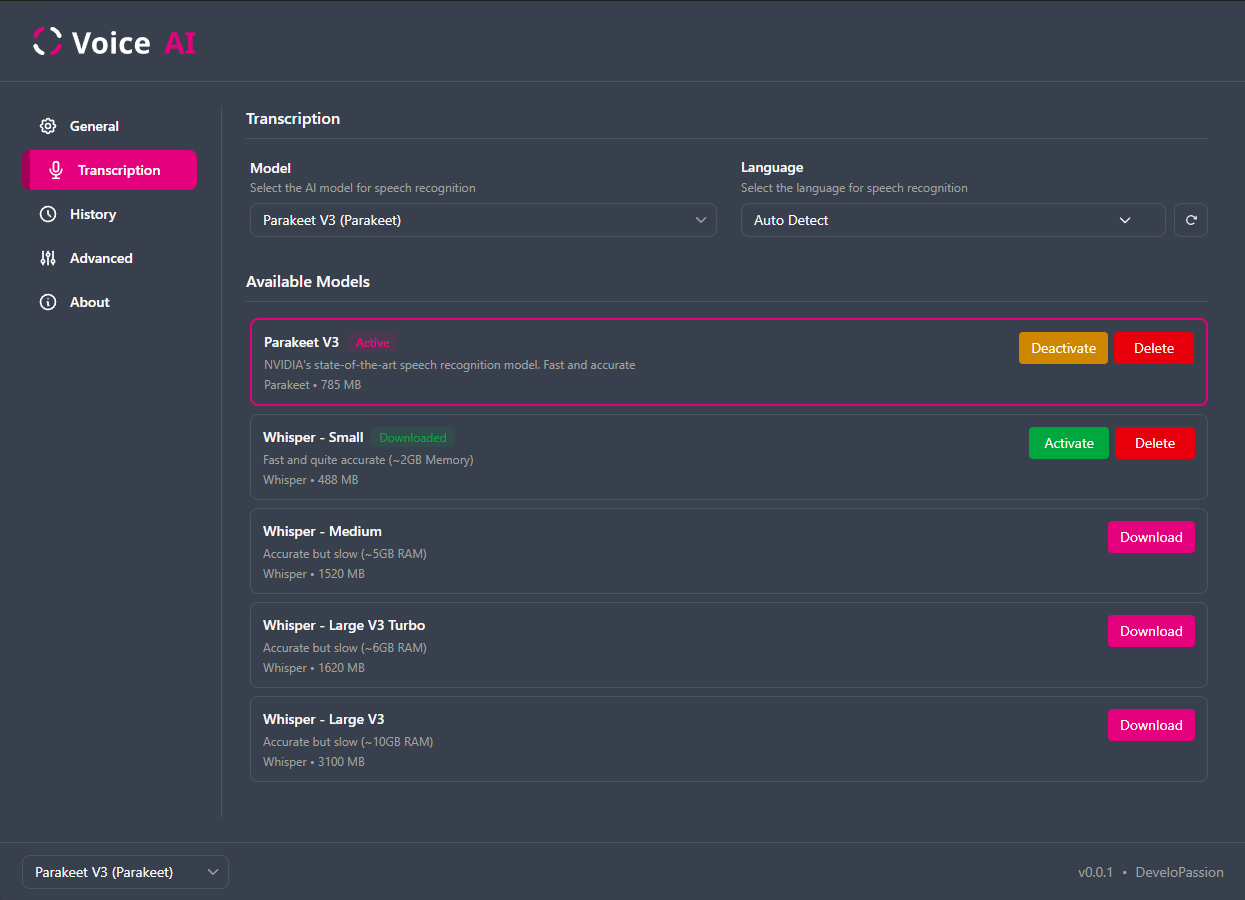Click the Transcription microphone icon

pyautogui.click(x=56, y=170)
